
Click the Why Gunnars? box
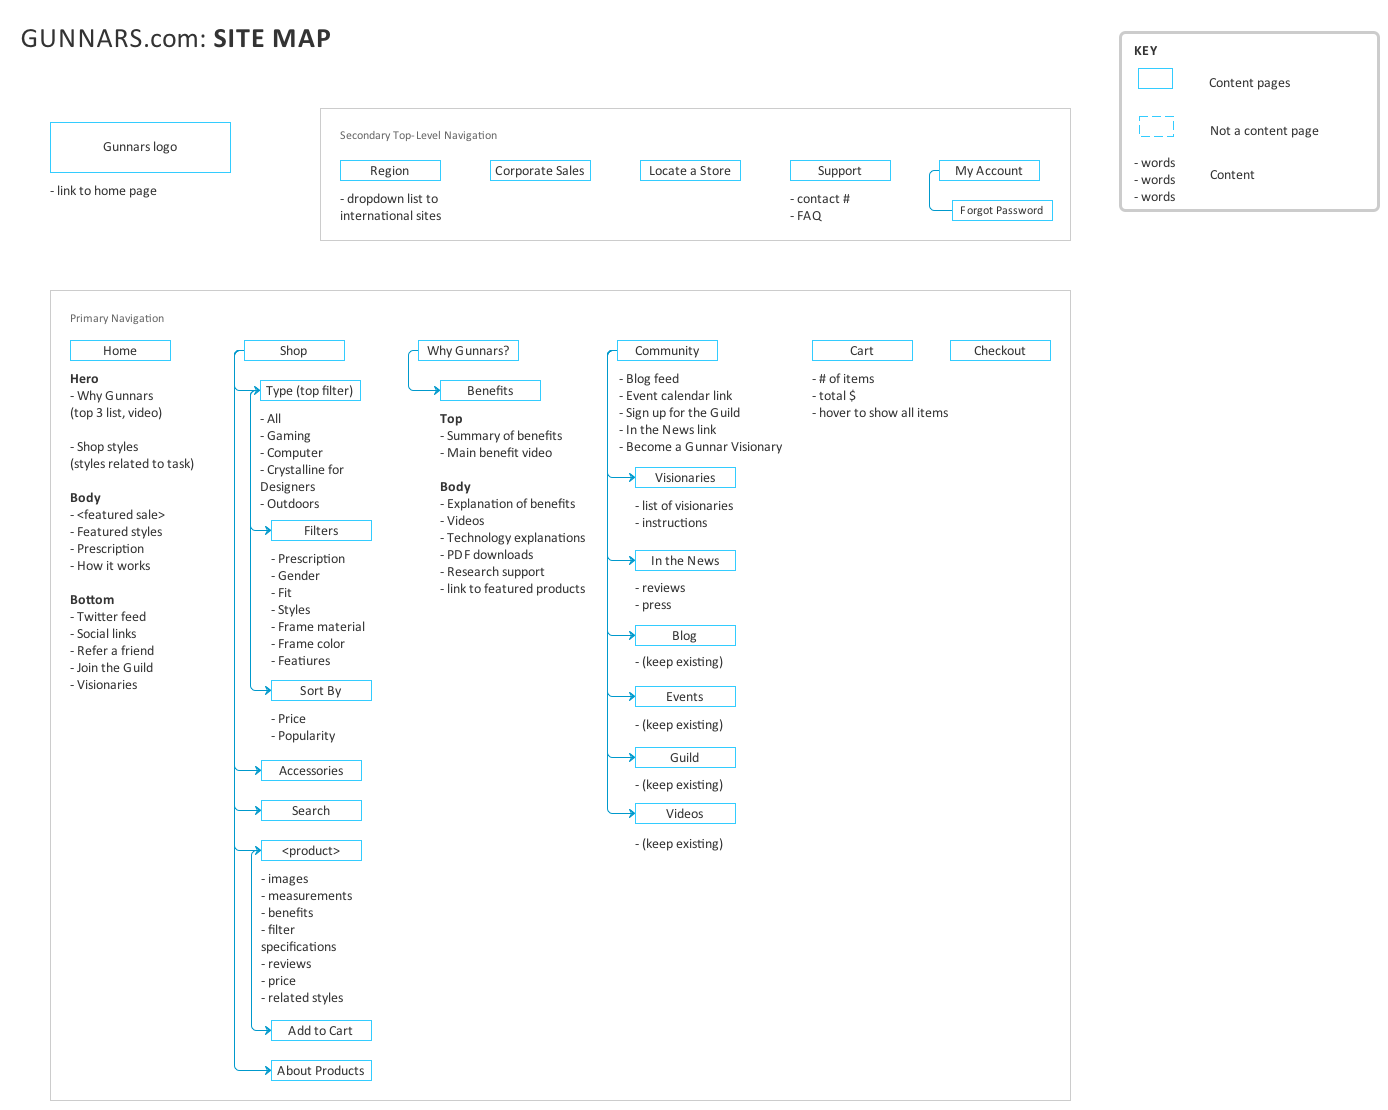(468, 350)
